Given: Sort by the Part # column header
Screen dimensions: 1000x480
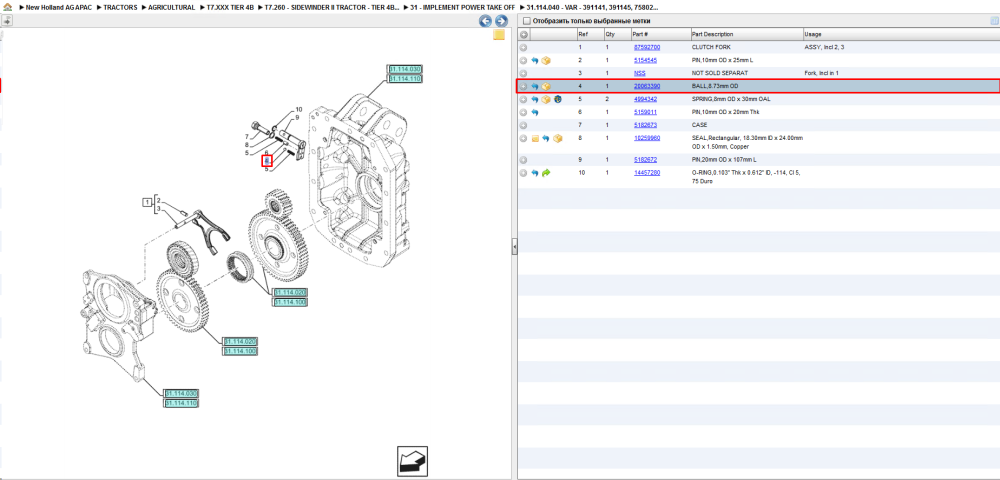Looking at the screenshot, I should pos(659,34).
